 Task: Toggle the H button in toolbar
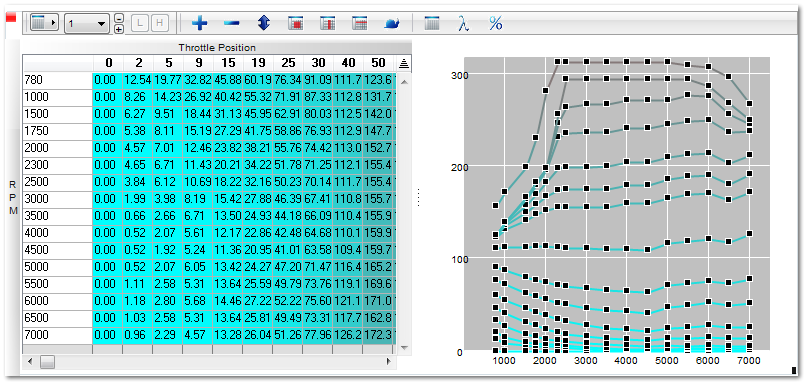tap(160, 23)
